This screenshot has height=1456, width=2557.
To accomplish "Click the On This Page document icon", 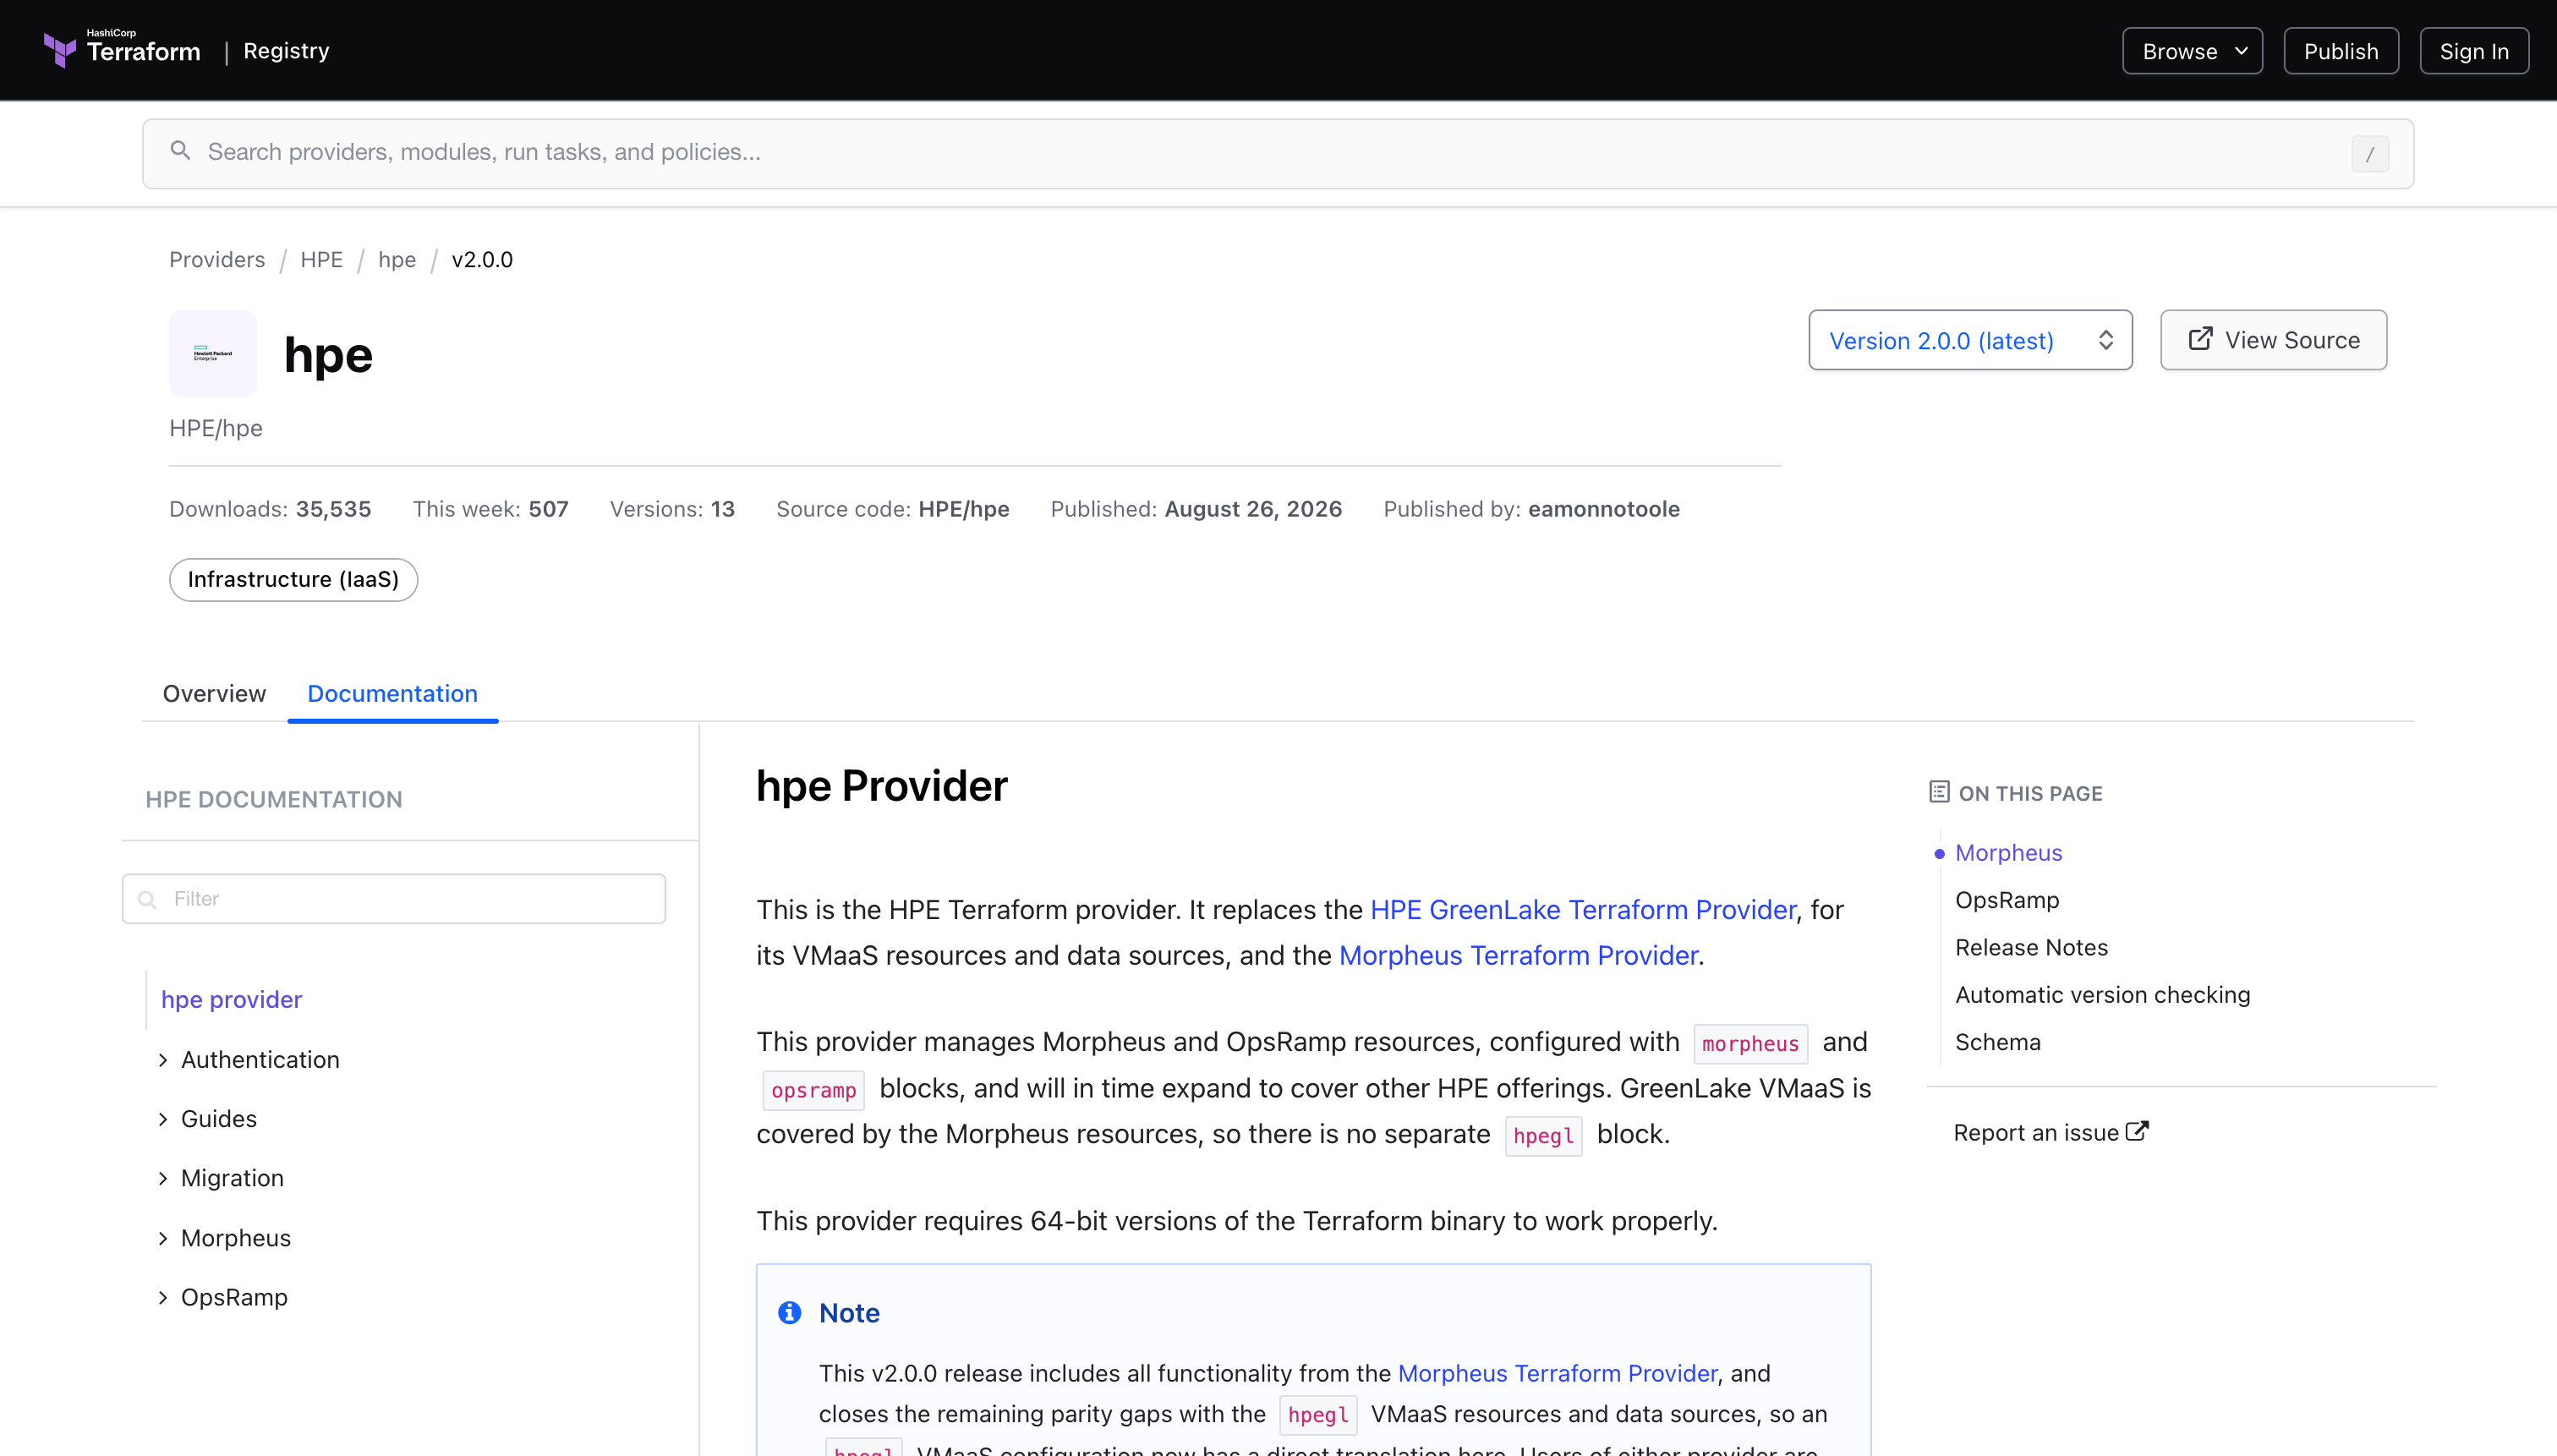I will tap(1938, 792).
